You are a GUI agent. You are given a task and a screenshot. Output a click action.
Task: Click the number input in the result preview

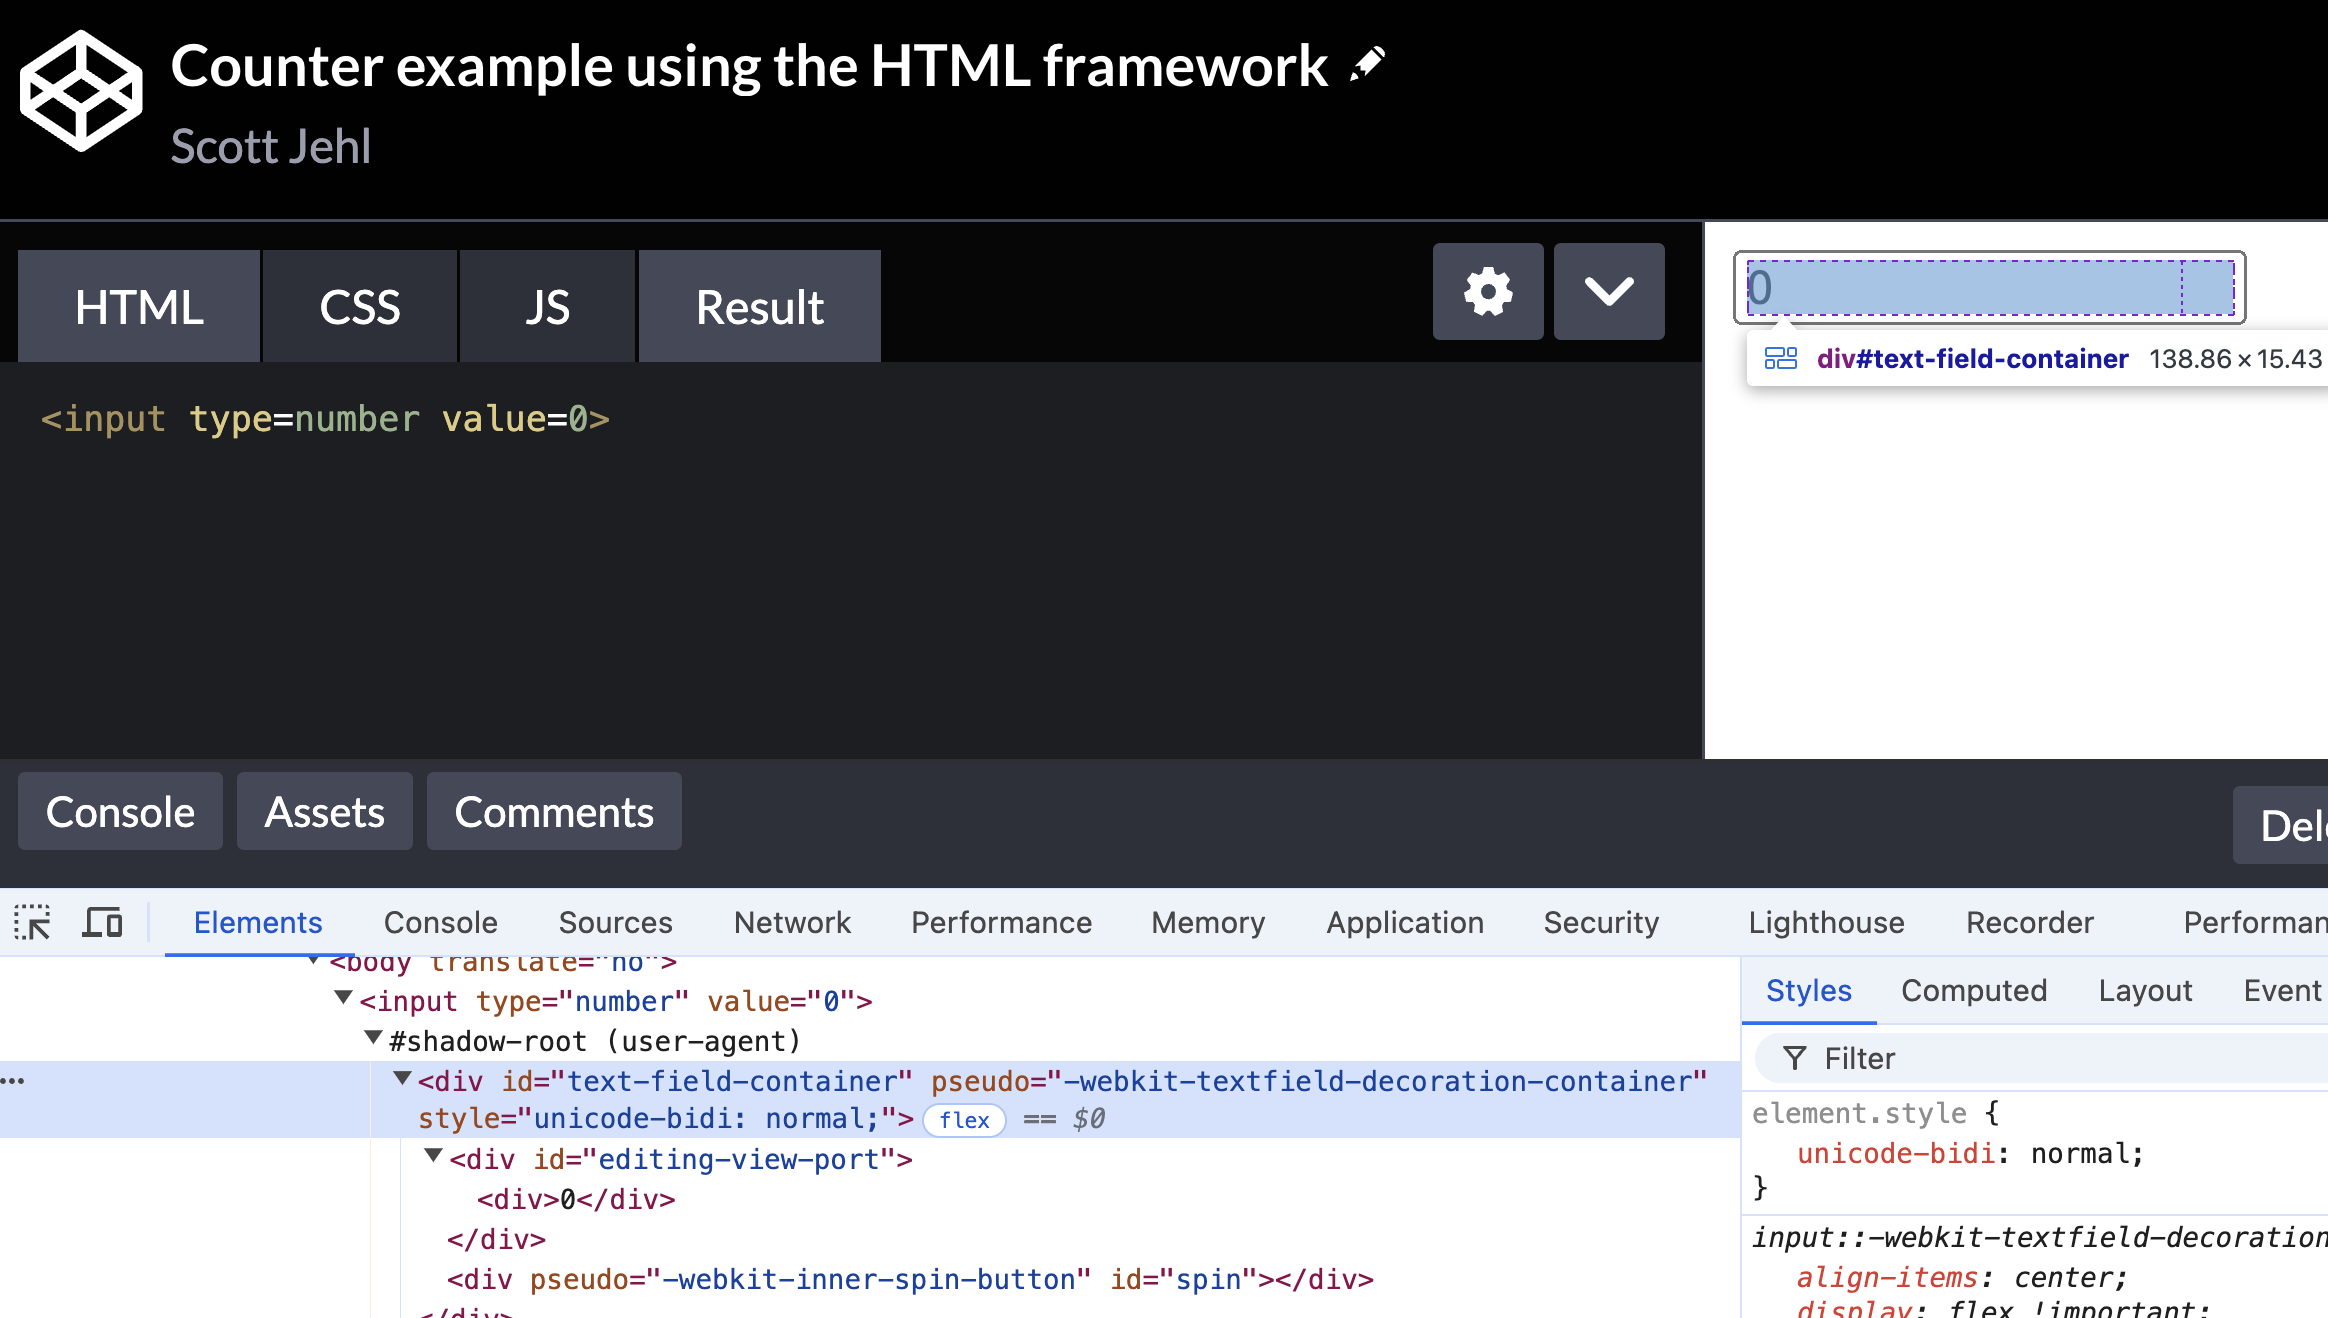(1990, 288)
